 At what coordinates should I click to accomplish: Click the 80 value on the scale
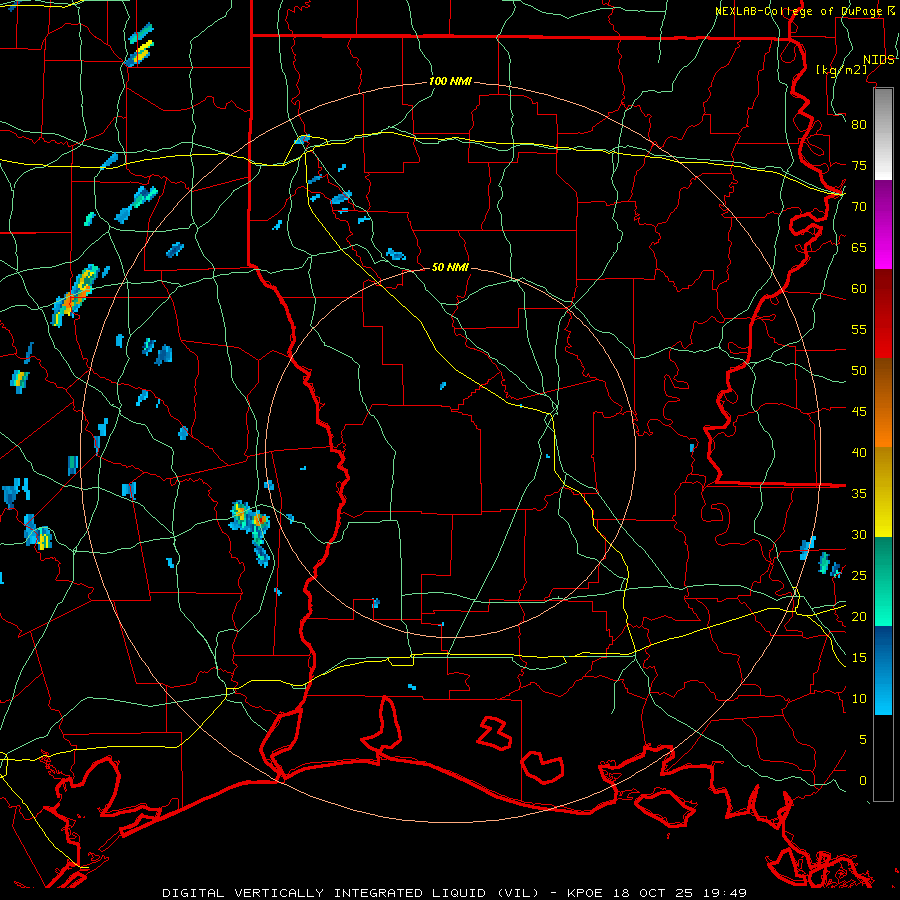tap(859, 125)
